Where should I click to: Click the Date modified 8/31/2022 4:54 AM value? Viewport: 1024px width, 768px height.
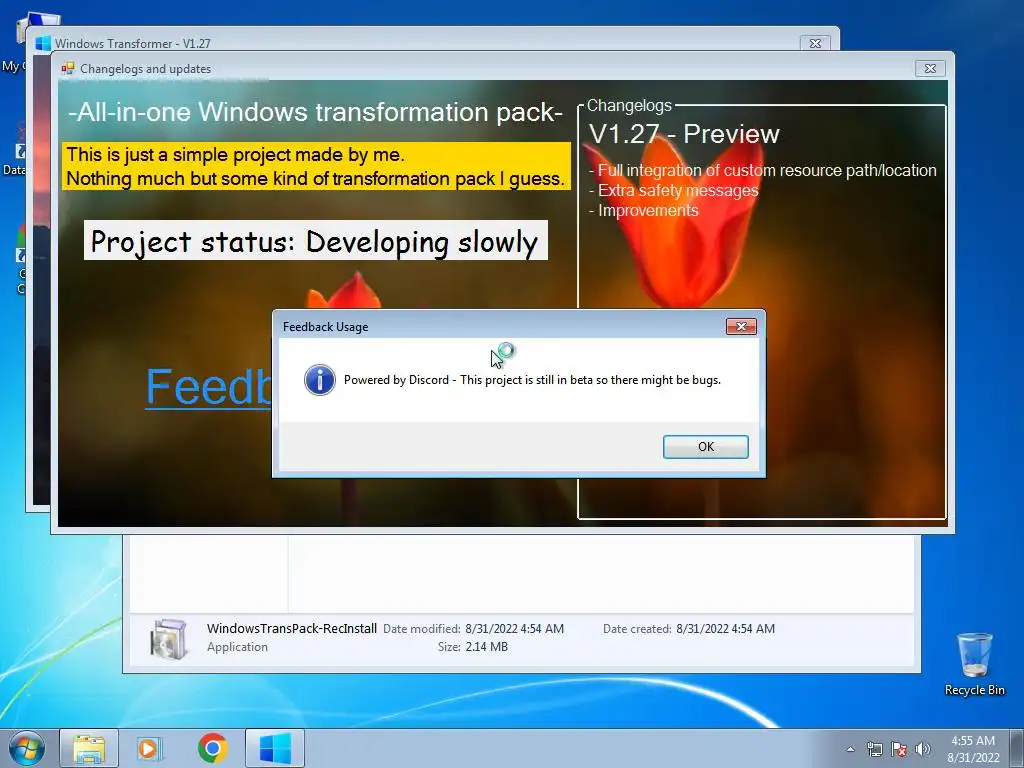tap(515, 629)
